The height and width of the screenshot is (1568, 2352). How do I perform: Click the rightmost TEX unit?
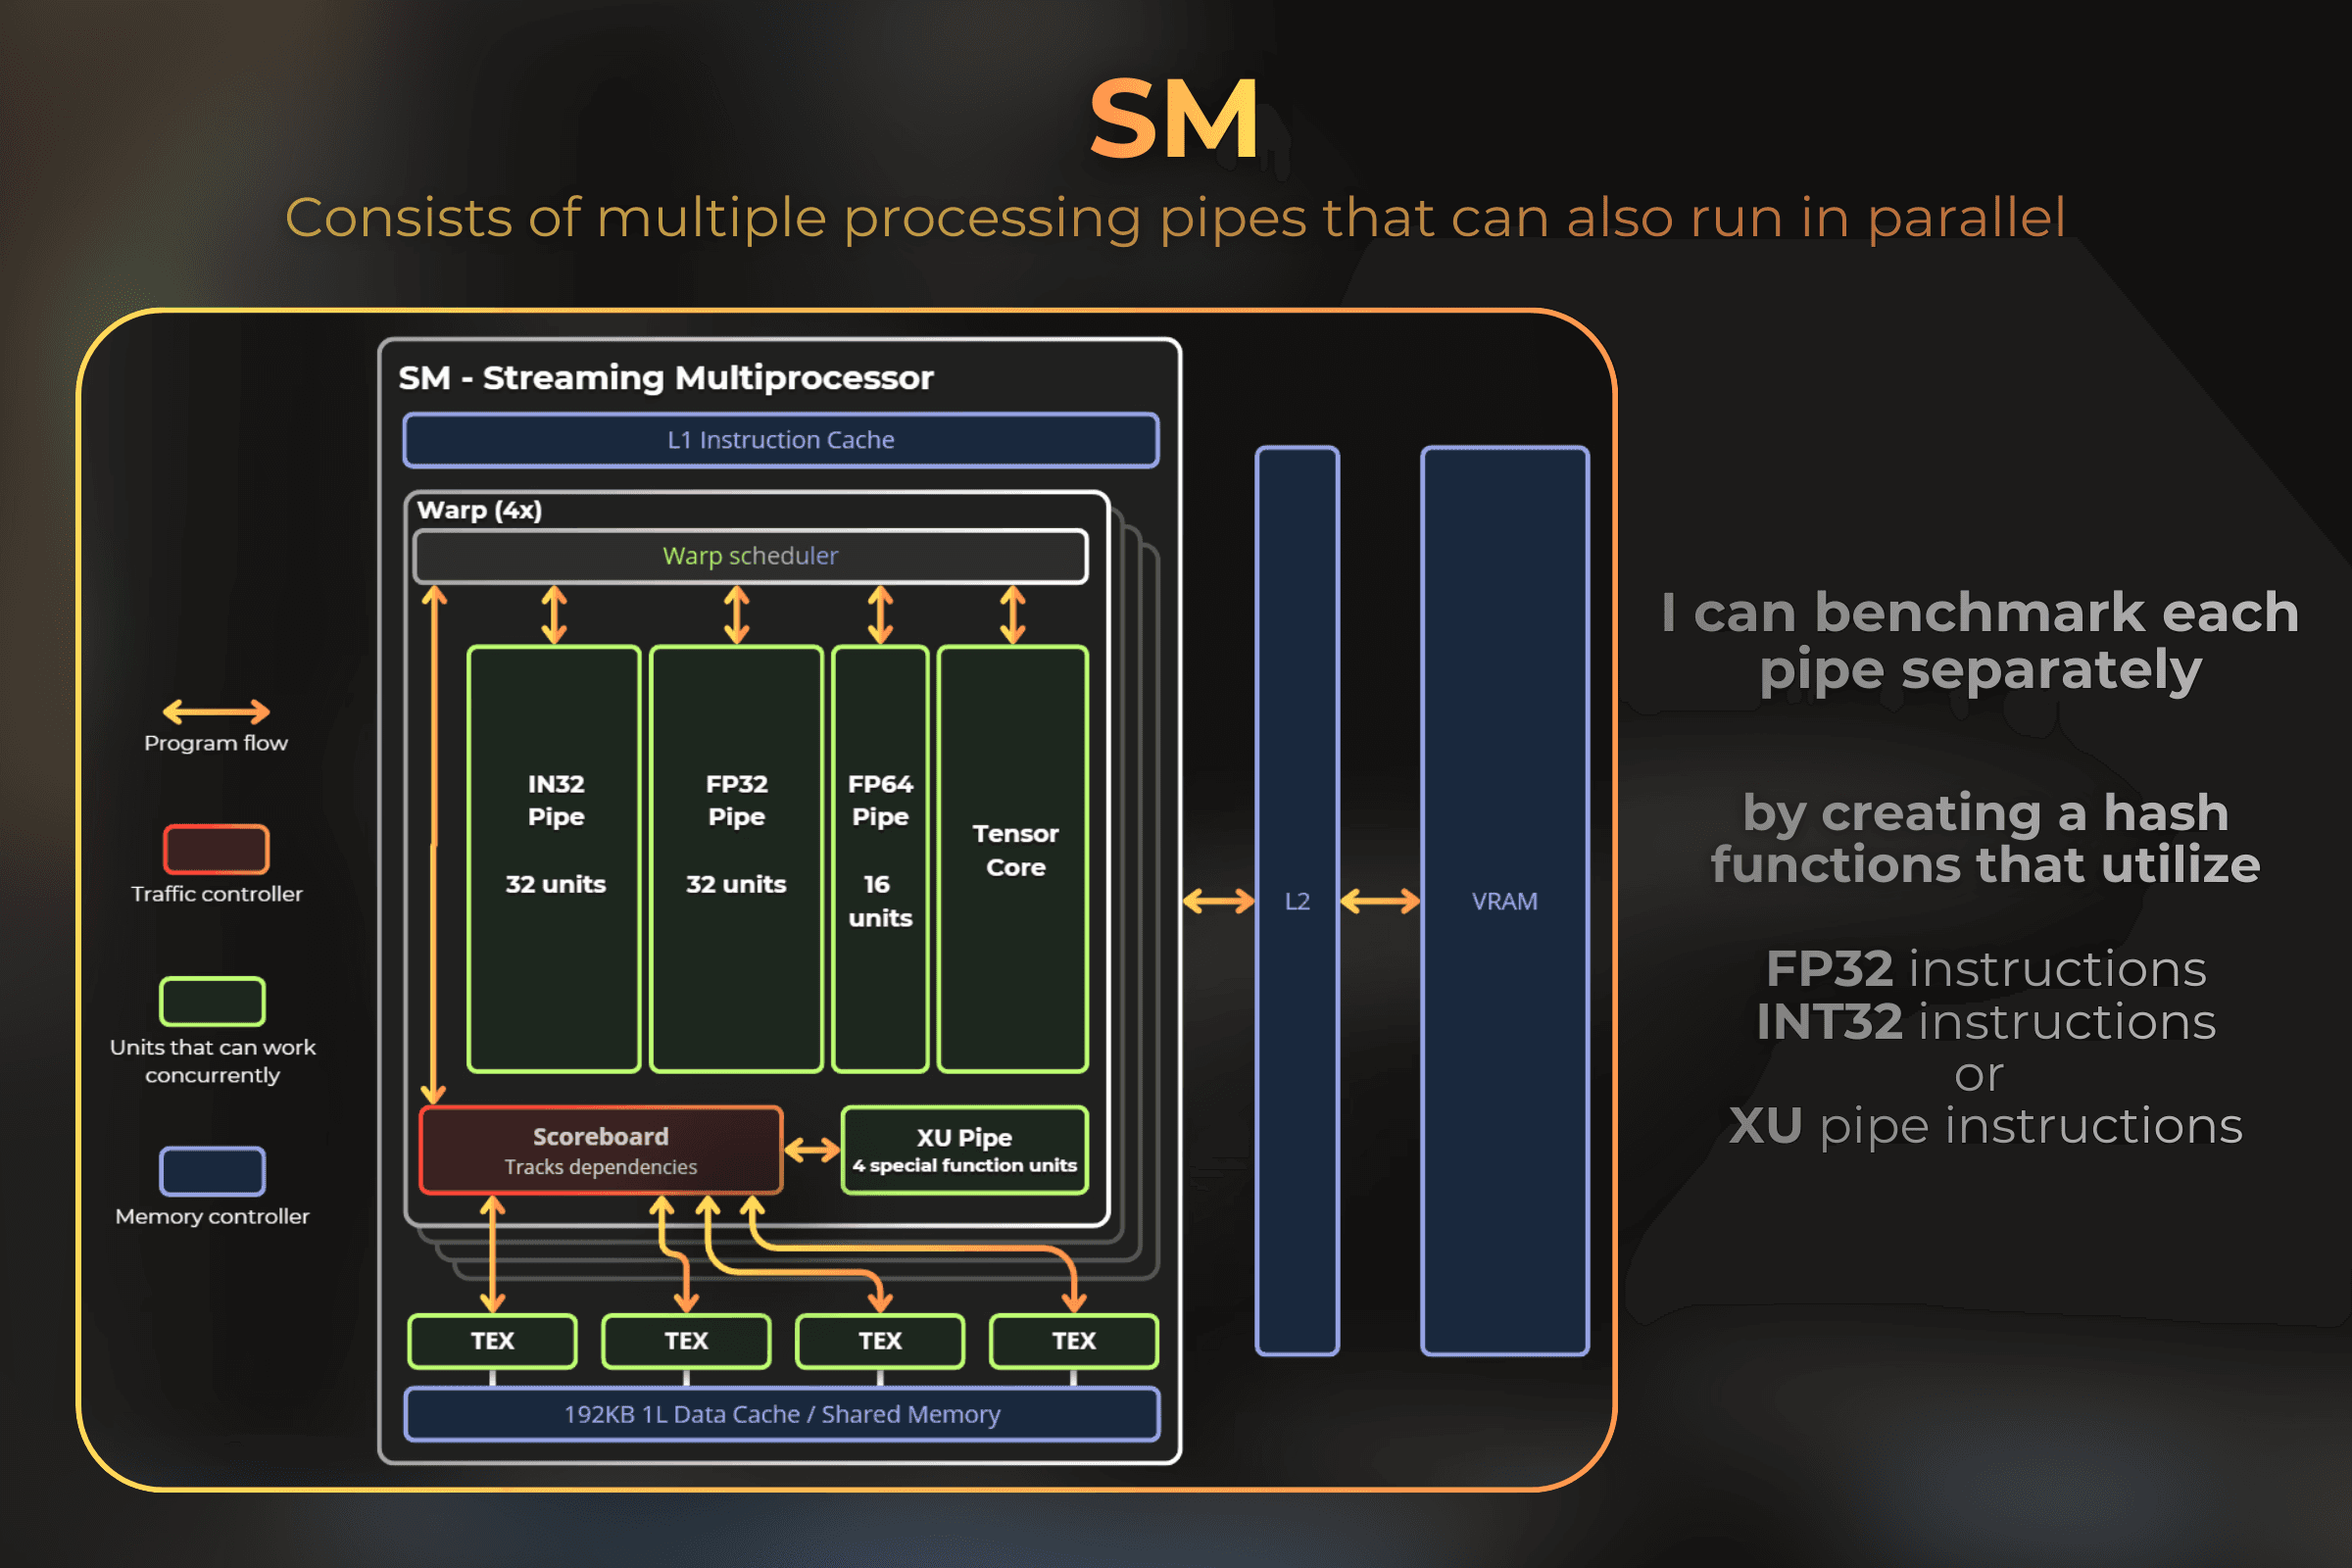(x=1073, y=1341)
